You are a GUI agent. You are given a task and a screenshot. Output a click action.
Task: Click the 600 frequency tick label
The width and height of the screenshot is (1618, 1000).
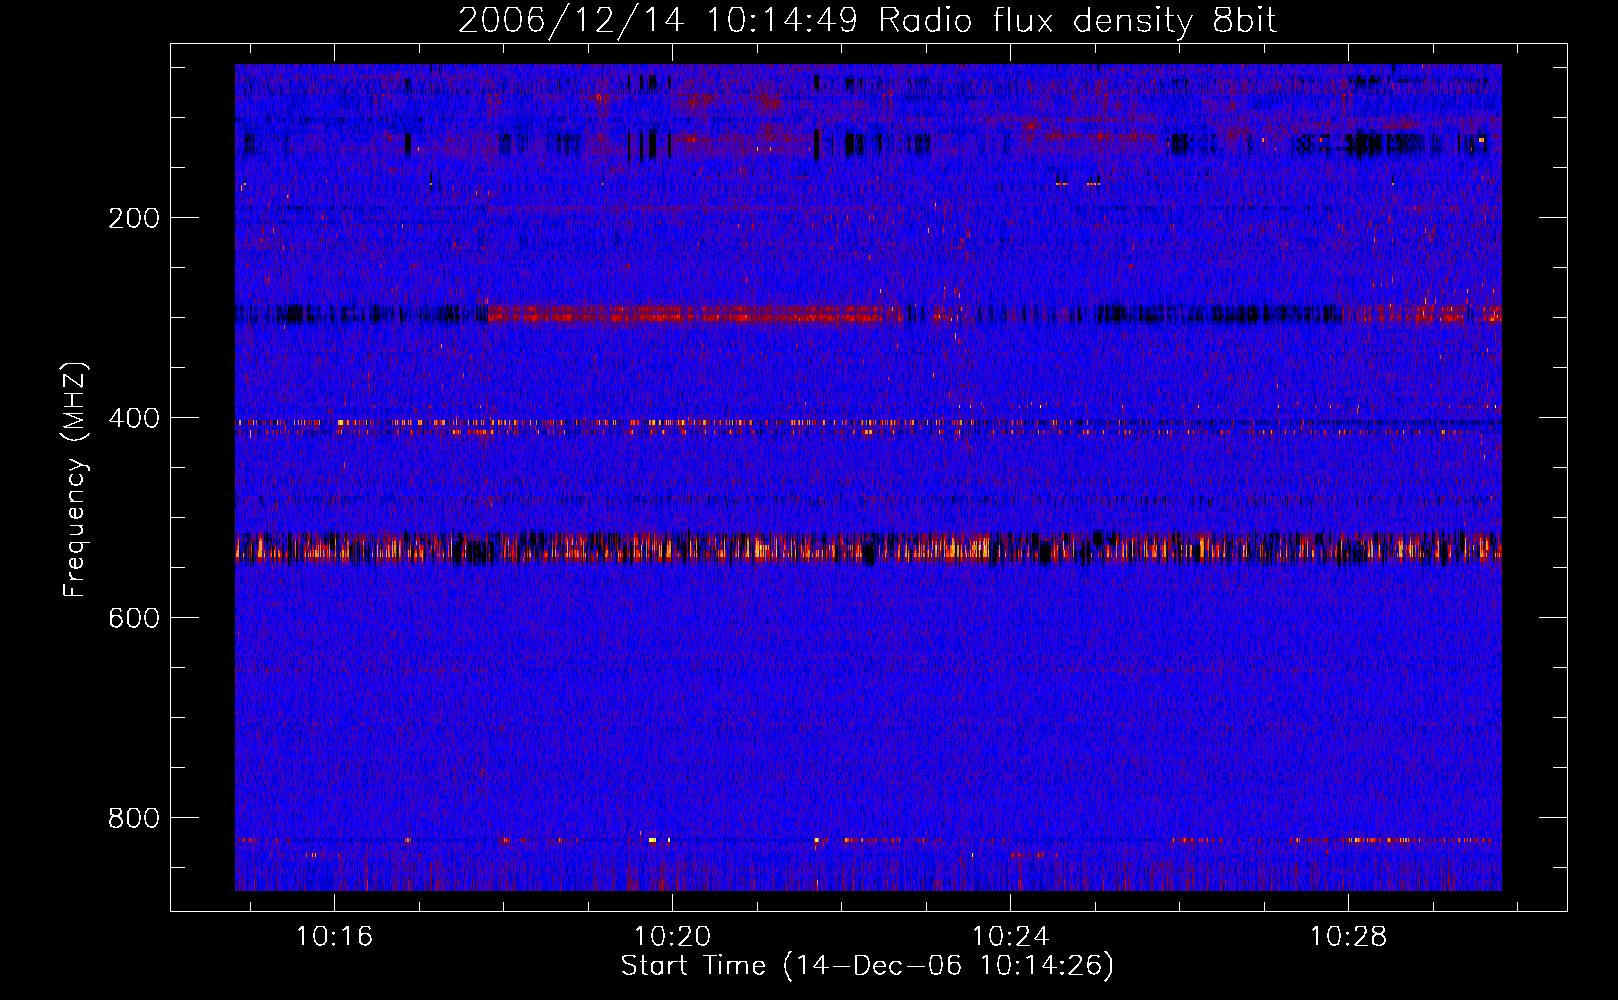[133, 618]
